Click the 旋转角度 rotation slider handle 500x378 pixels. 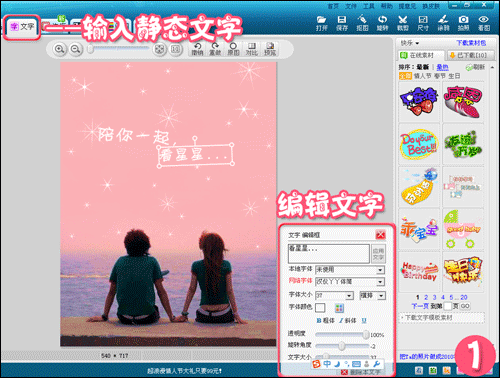point(342,346)
